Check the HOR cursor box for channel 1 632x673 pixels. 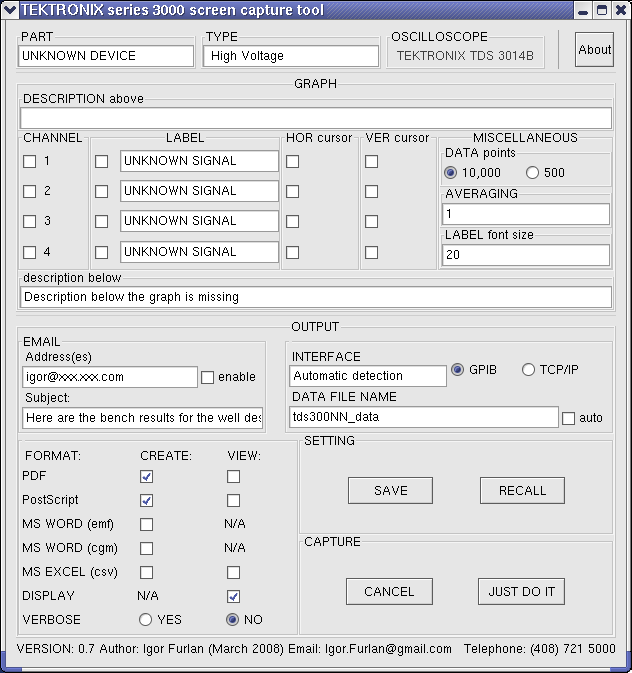293,161
